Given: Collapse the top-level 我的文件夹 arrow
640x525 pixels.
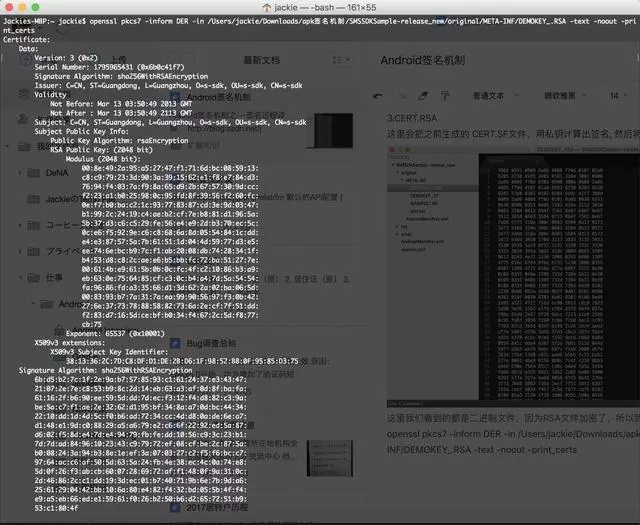Looking at the screenshot, I should (x=8, y=146).
